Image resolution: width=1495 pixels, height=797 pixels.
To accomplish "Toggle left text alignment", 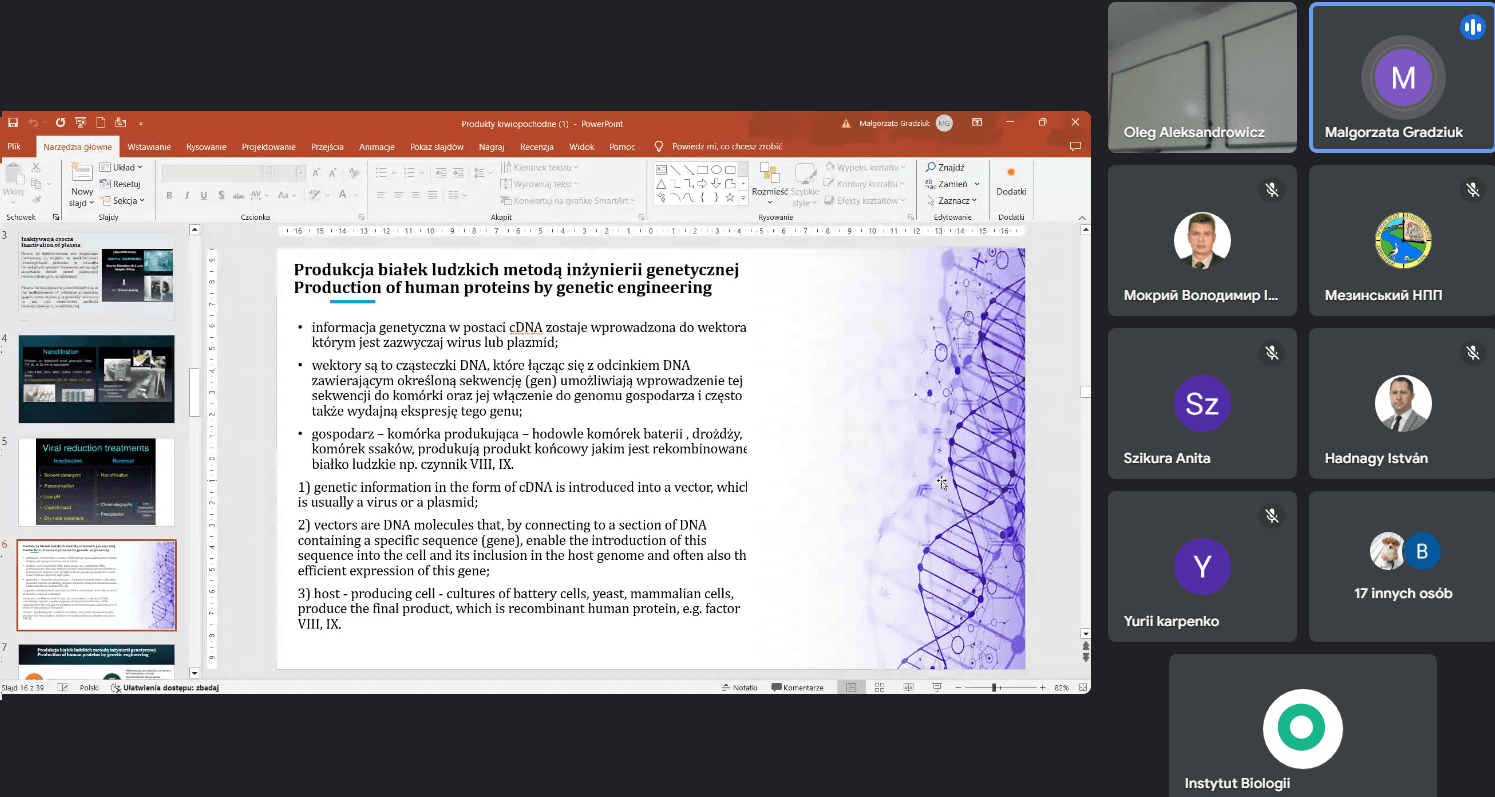I will coord(380,196).
